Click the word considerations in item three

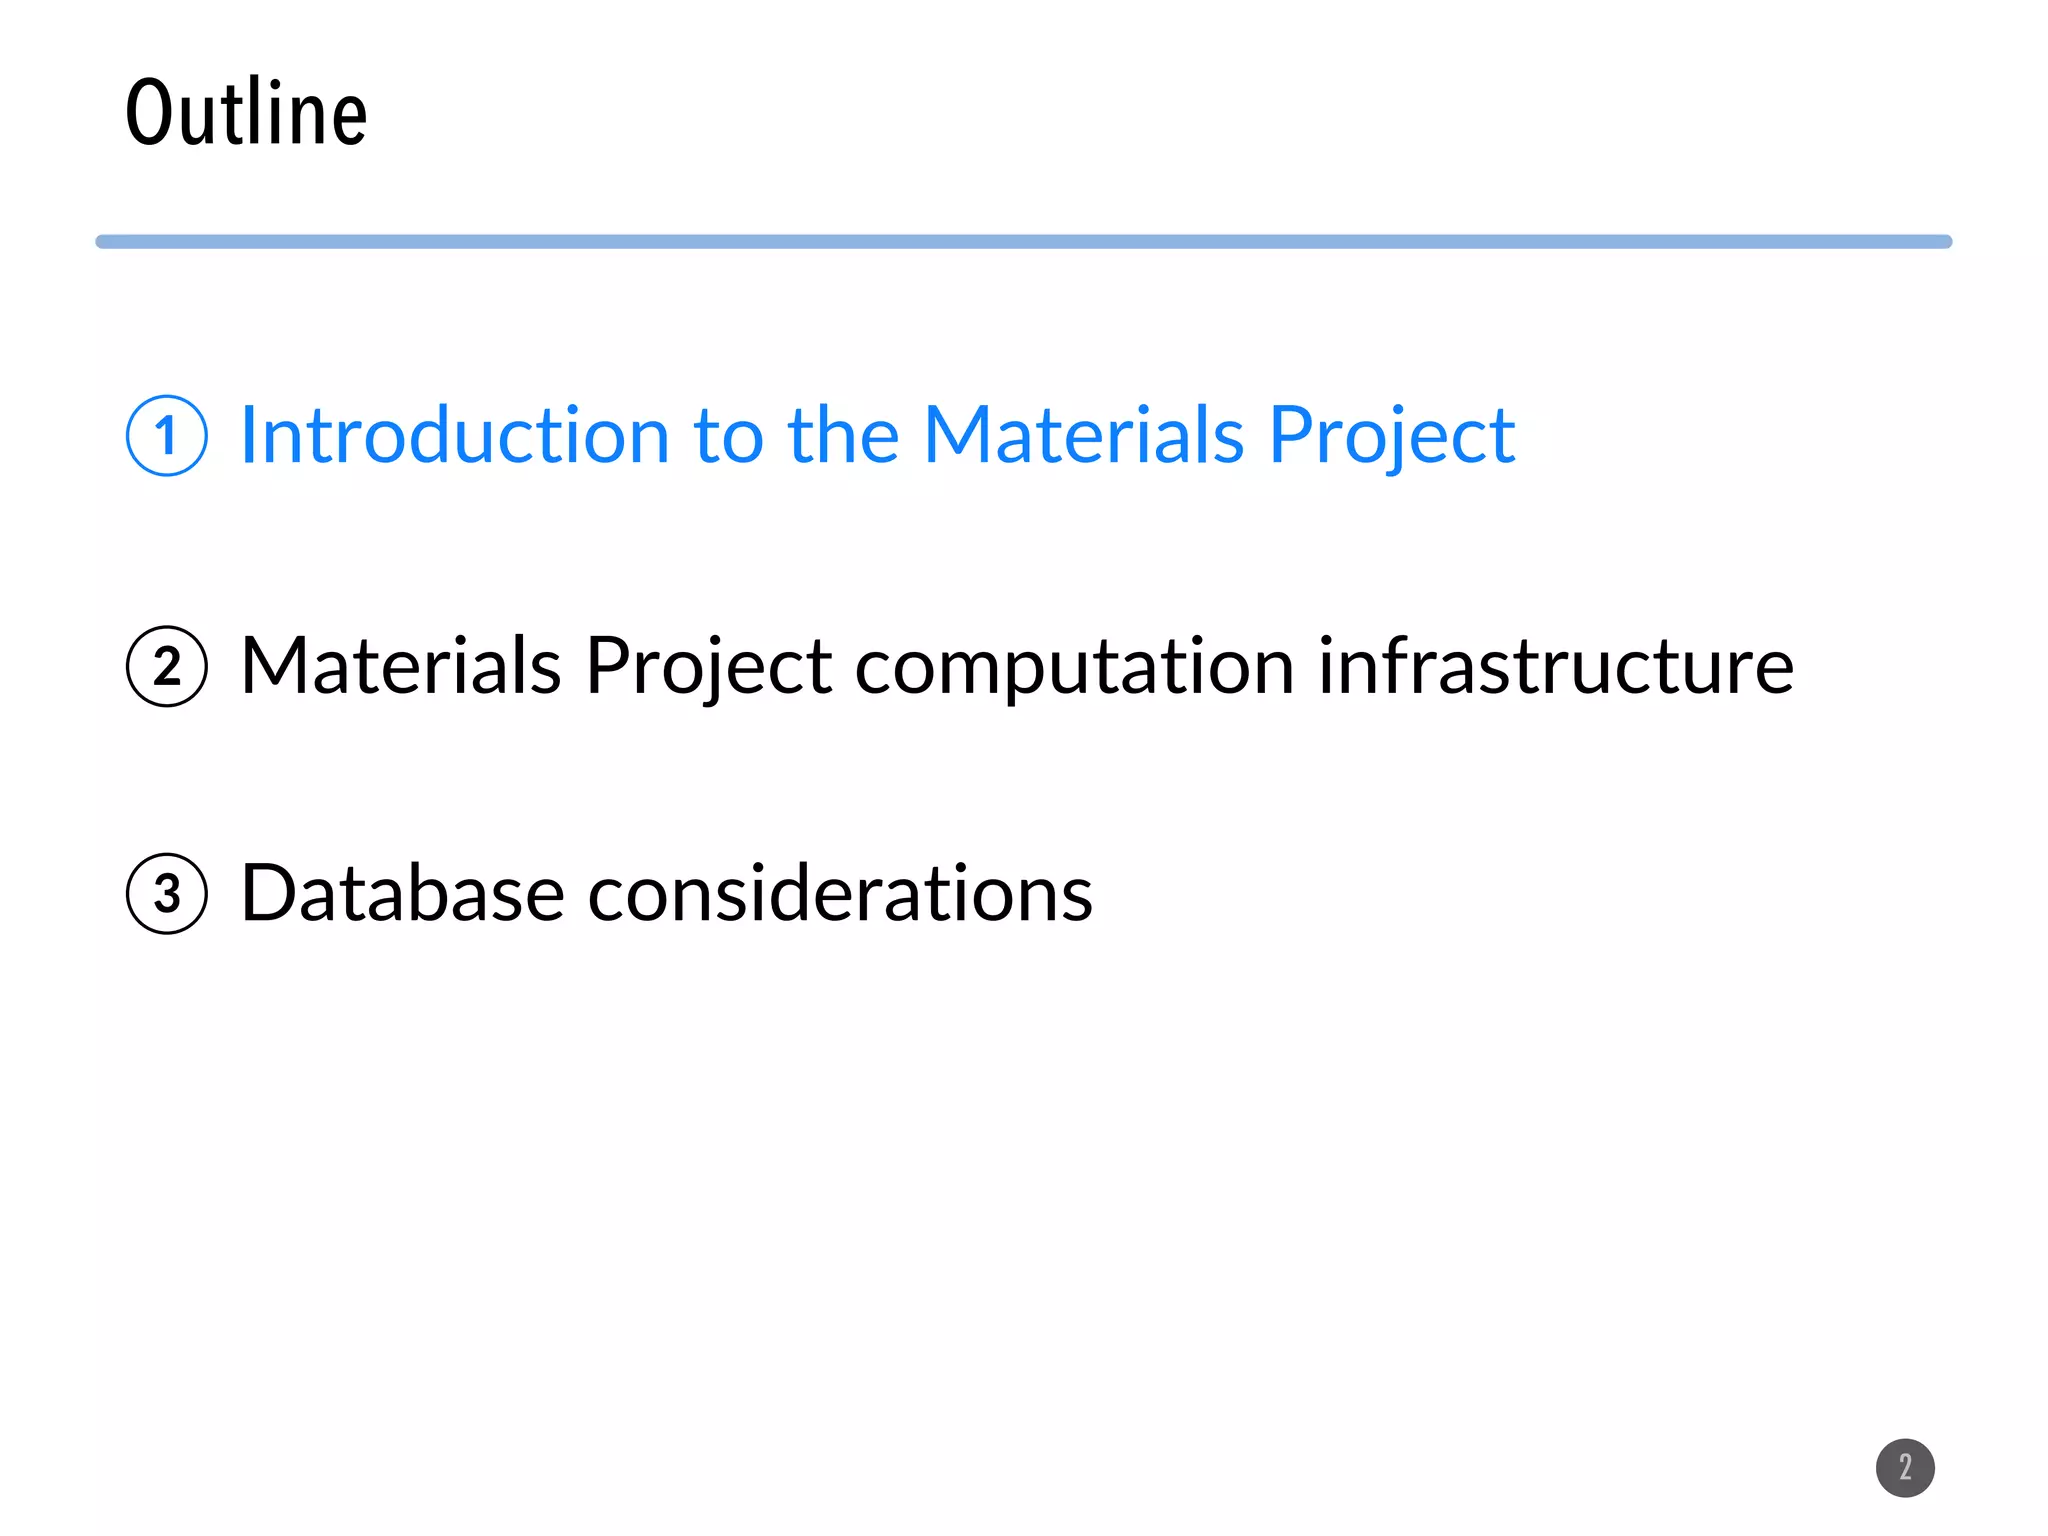[x=840, y=893]
